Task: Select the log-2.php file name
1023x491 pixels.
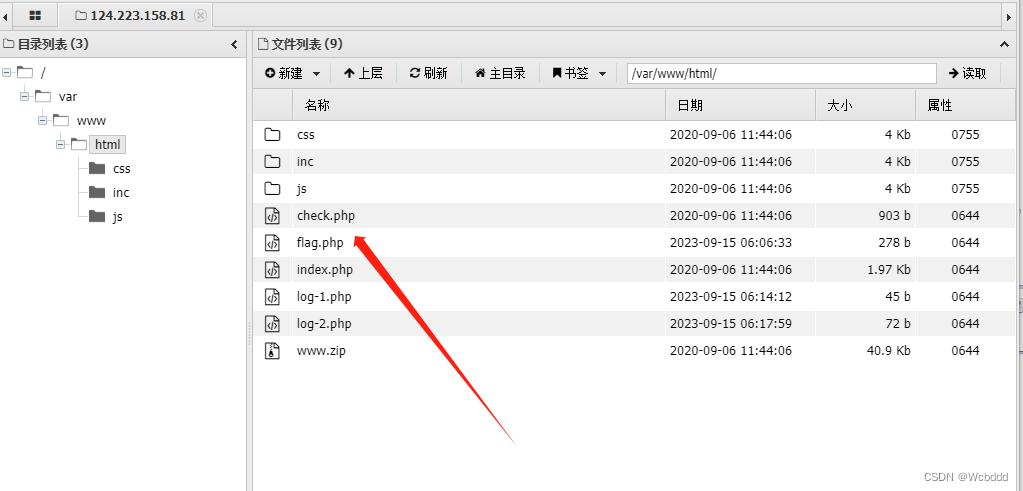Action: point(324,324)
